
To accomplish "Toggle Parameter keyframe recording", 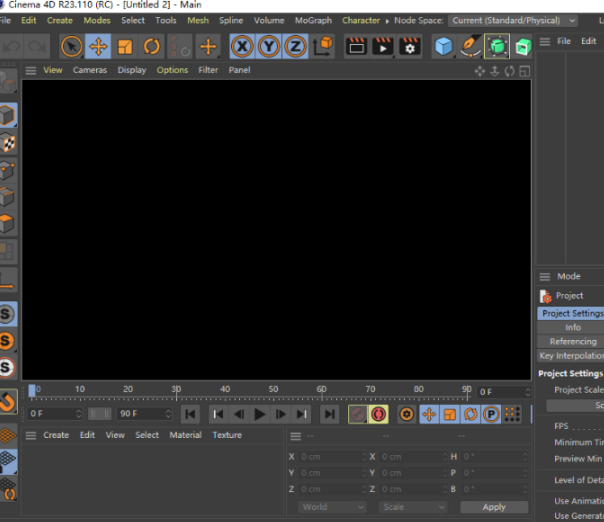I will 491,414.
